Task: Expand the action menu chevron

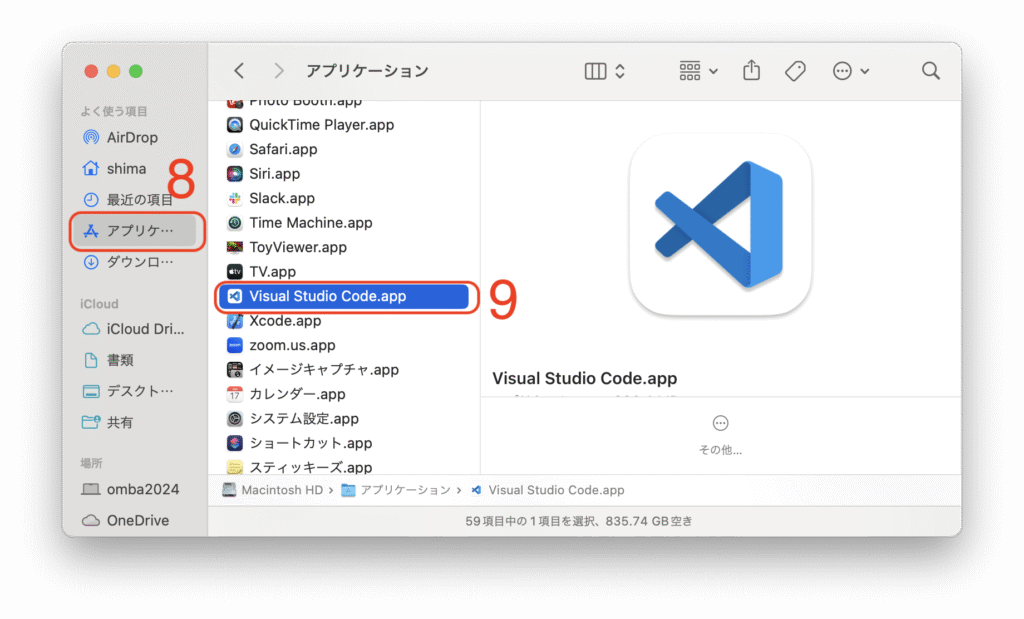Action: [x=865, y=71]
